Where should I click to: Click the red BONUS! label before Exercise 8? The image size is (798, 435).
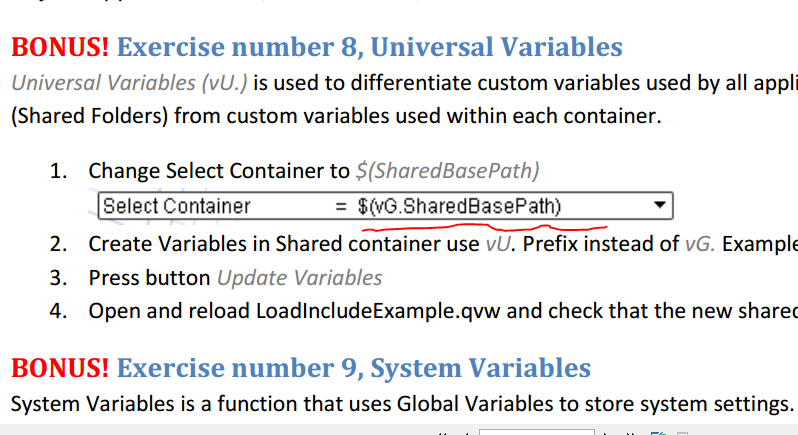click(60, 47)
